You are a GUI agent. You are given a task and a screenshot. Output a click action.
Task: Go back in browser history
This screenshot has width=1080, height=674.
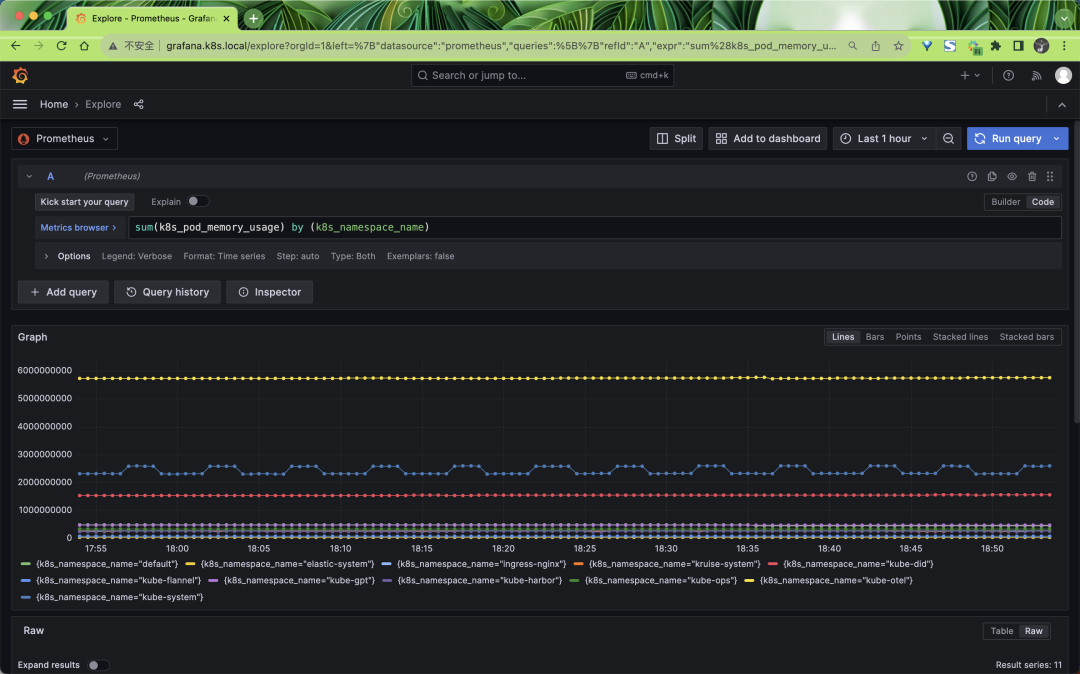pos(16,45)
